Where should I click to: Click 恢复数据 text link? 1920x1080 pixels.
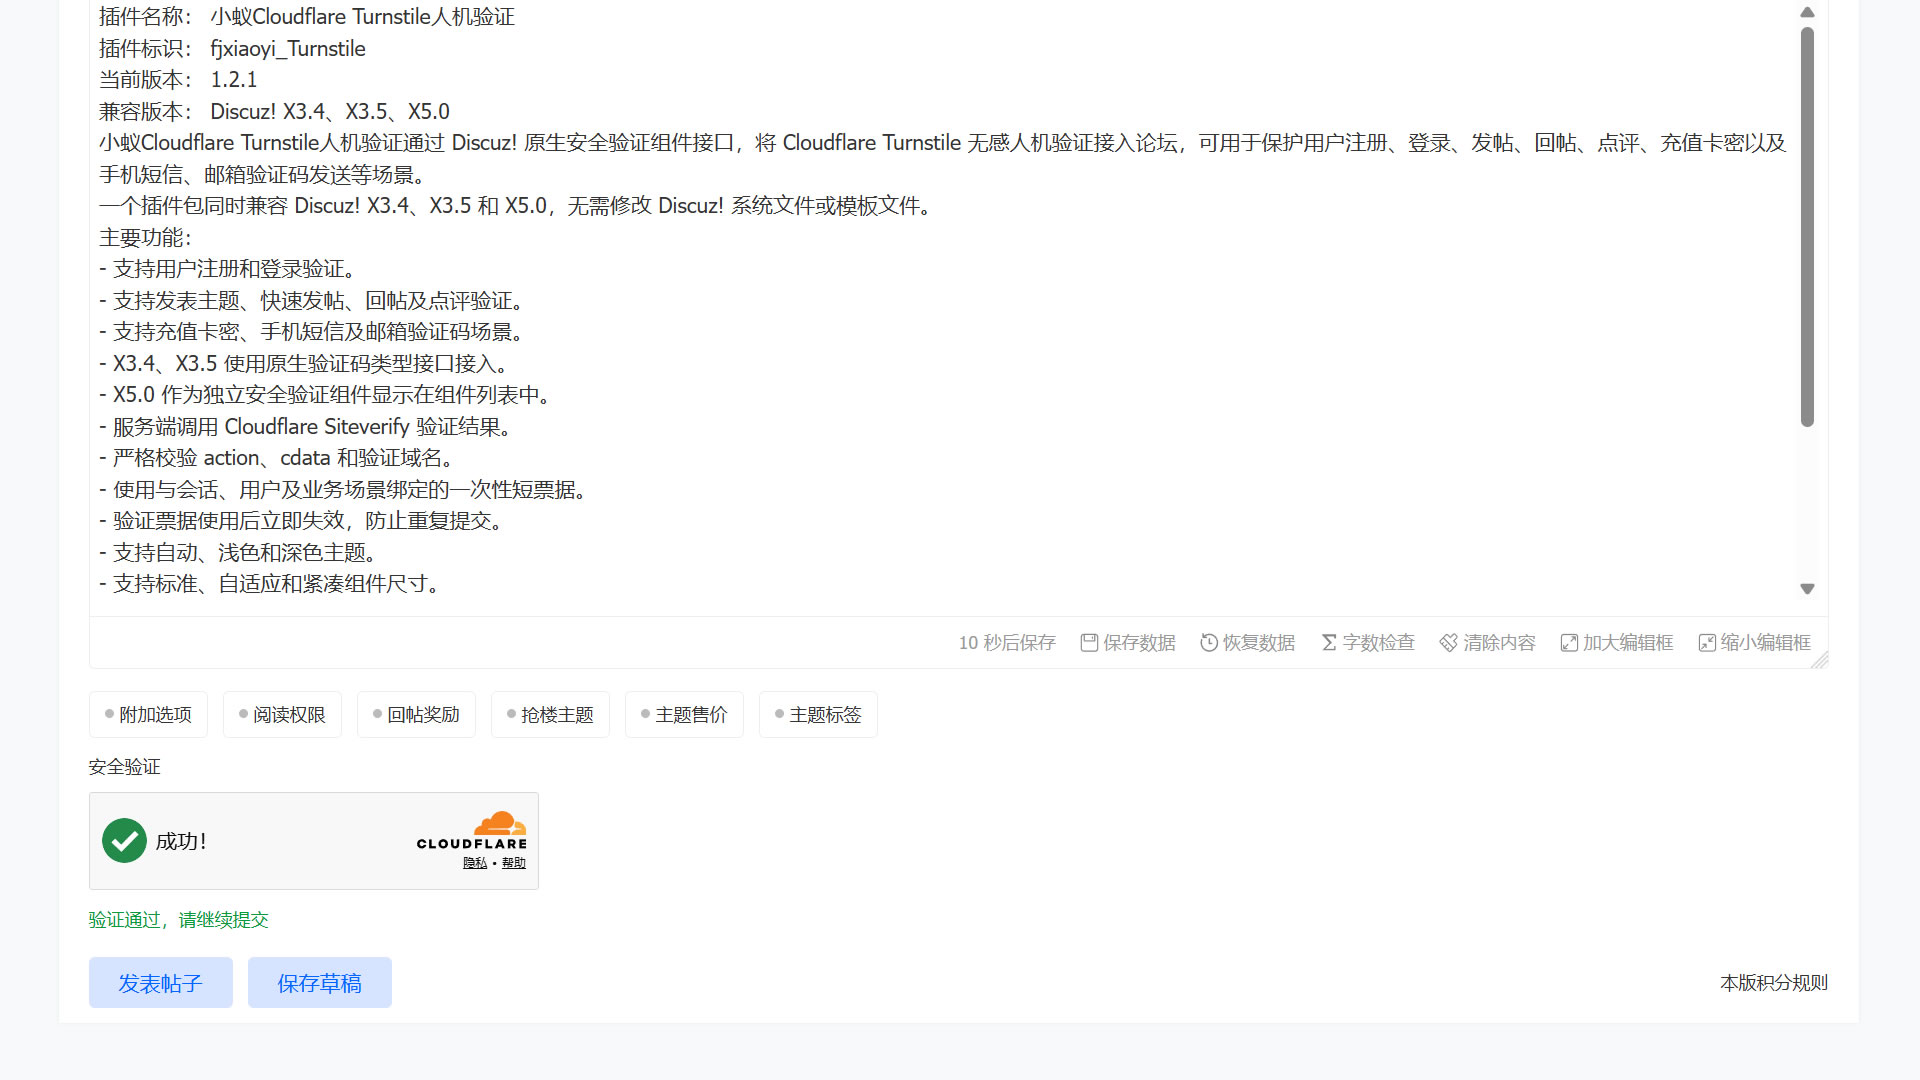click(1259, 643)
